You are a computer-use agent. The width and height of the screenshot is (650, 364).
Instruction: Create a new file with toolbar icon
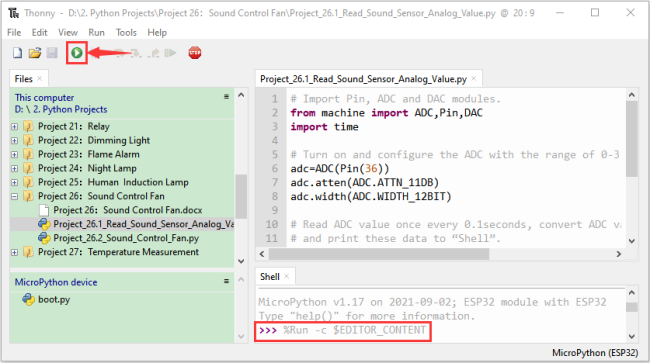tap(17, 53)
